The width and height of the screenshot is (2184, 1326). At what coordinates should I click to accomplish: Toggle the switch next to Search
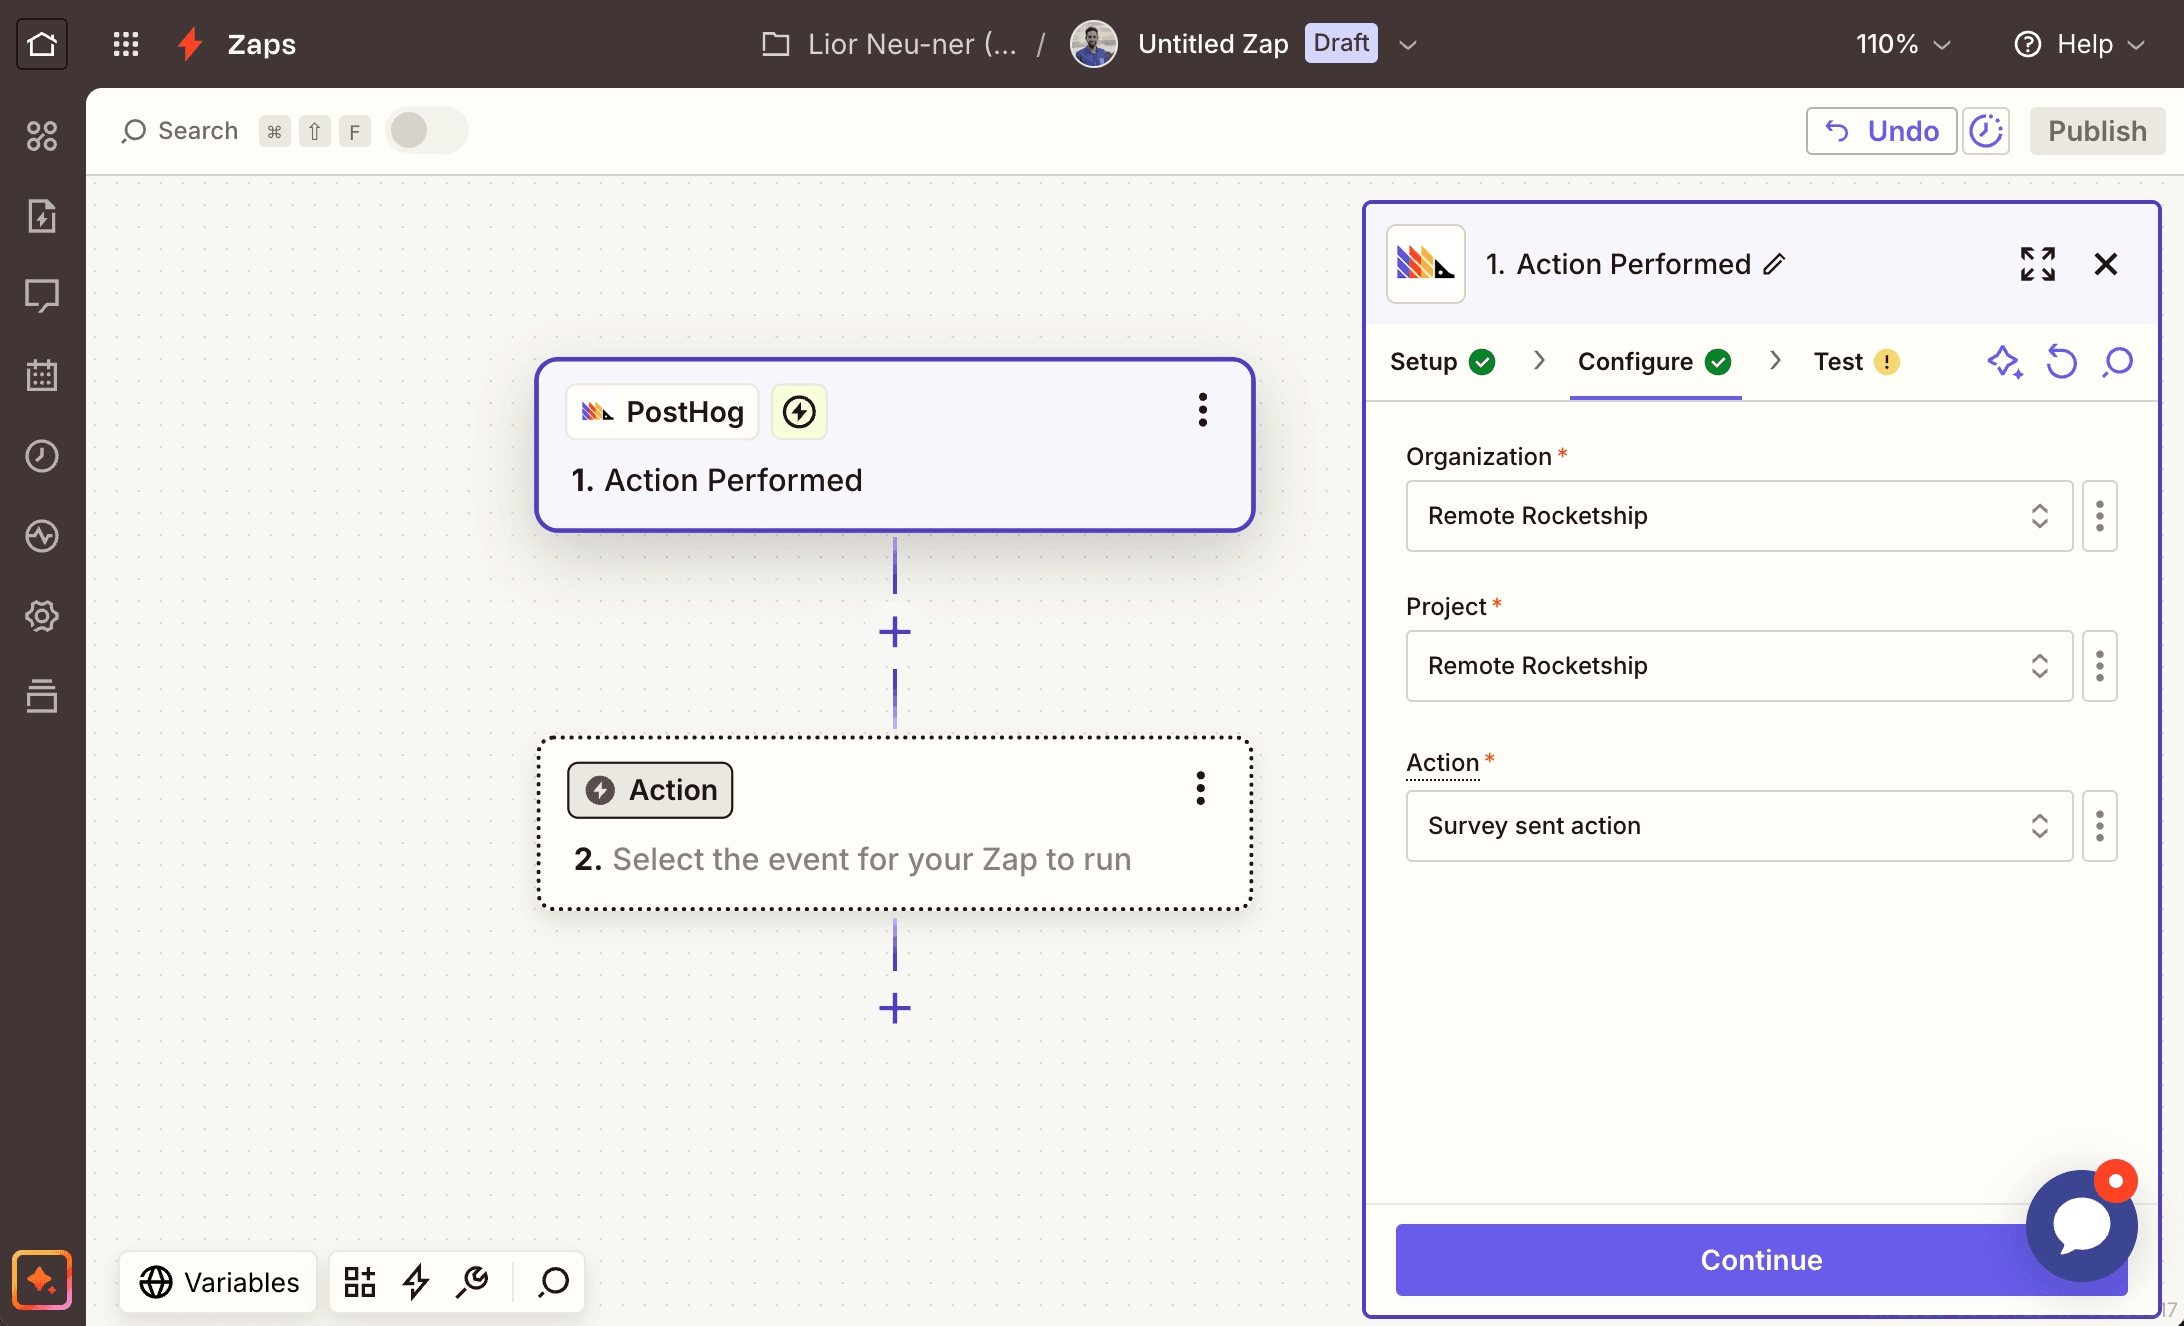(x=427, y=131)
